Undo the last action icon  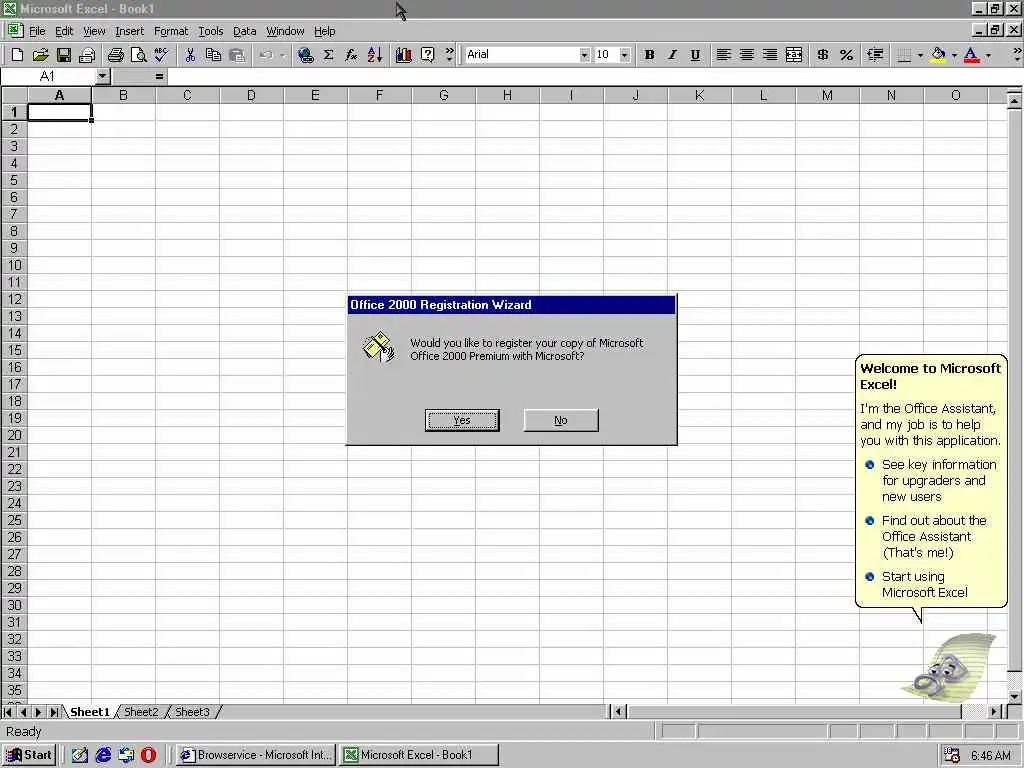coord(266,56)
